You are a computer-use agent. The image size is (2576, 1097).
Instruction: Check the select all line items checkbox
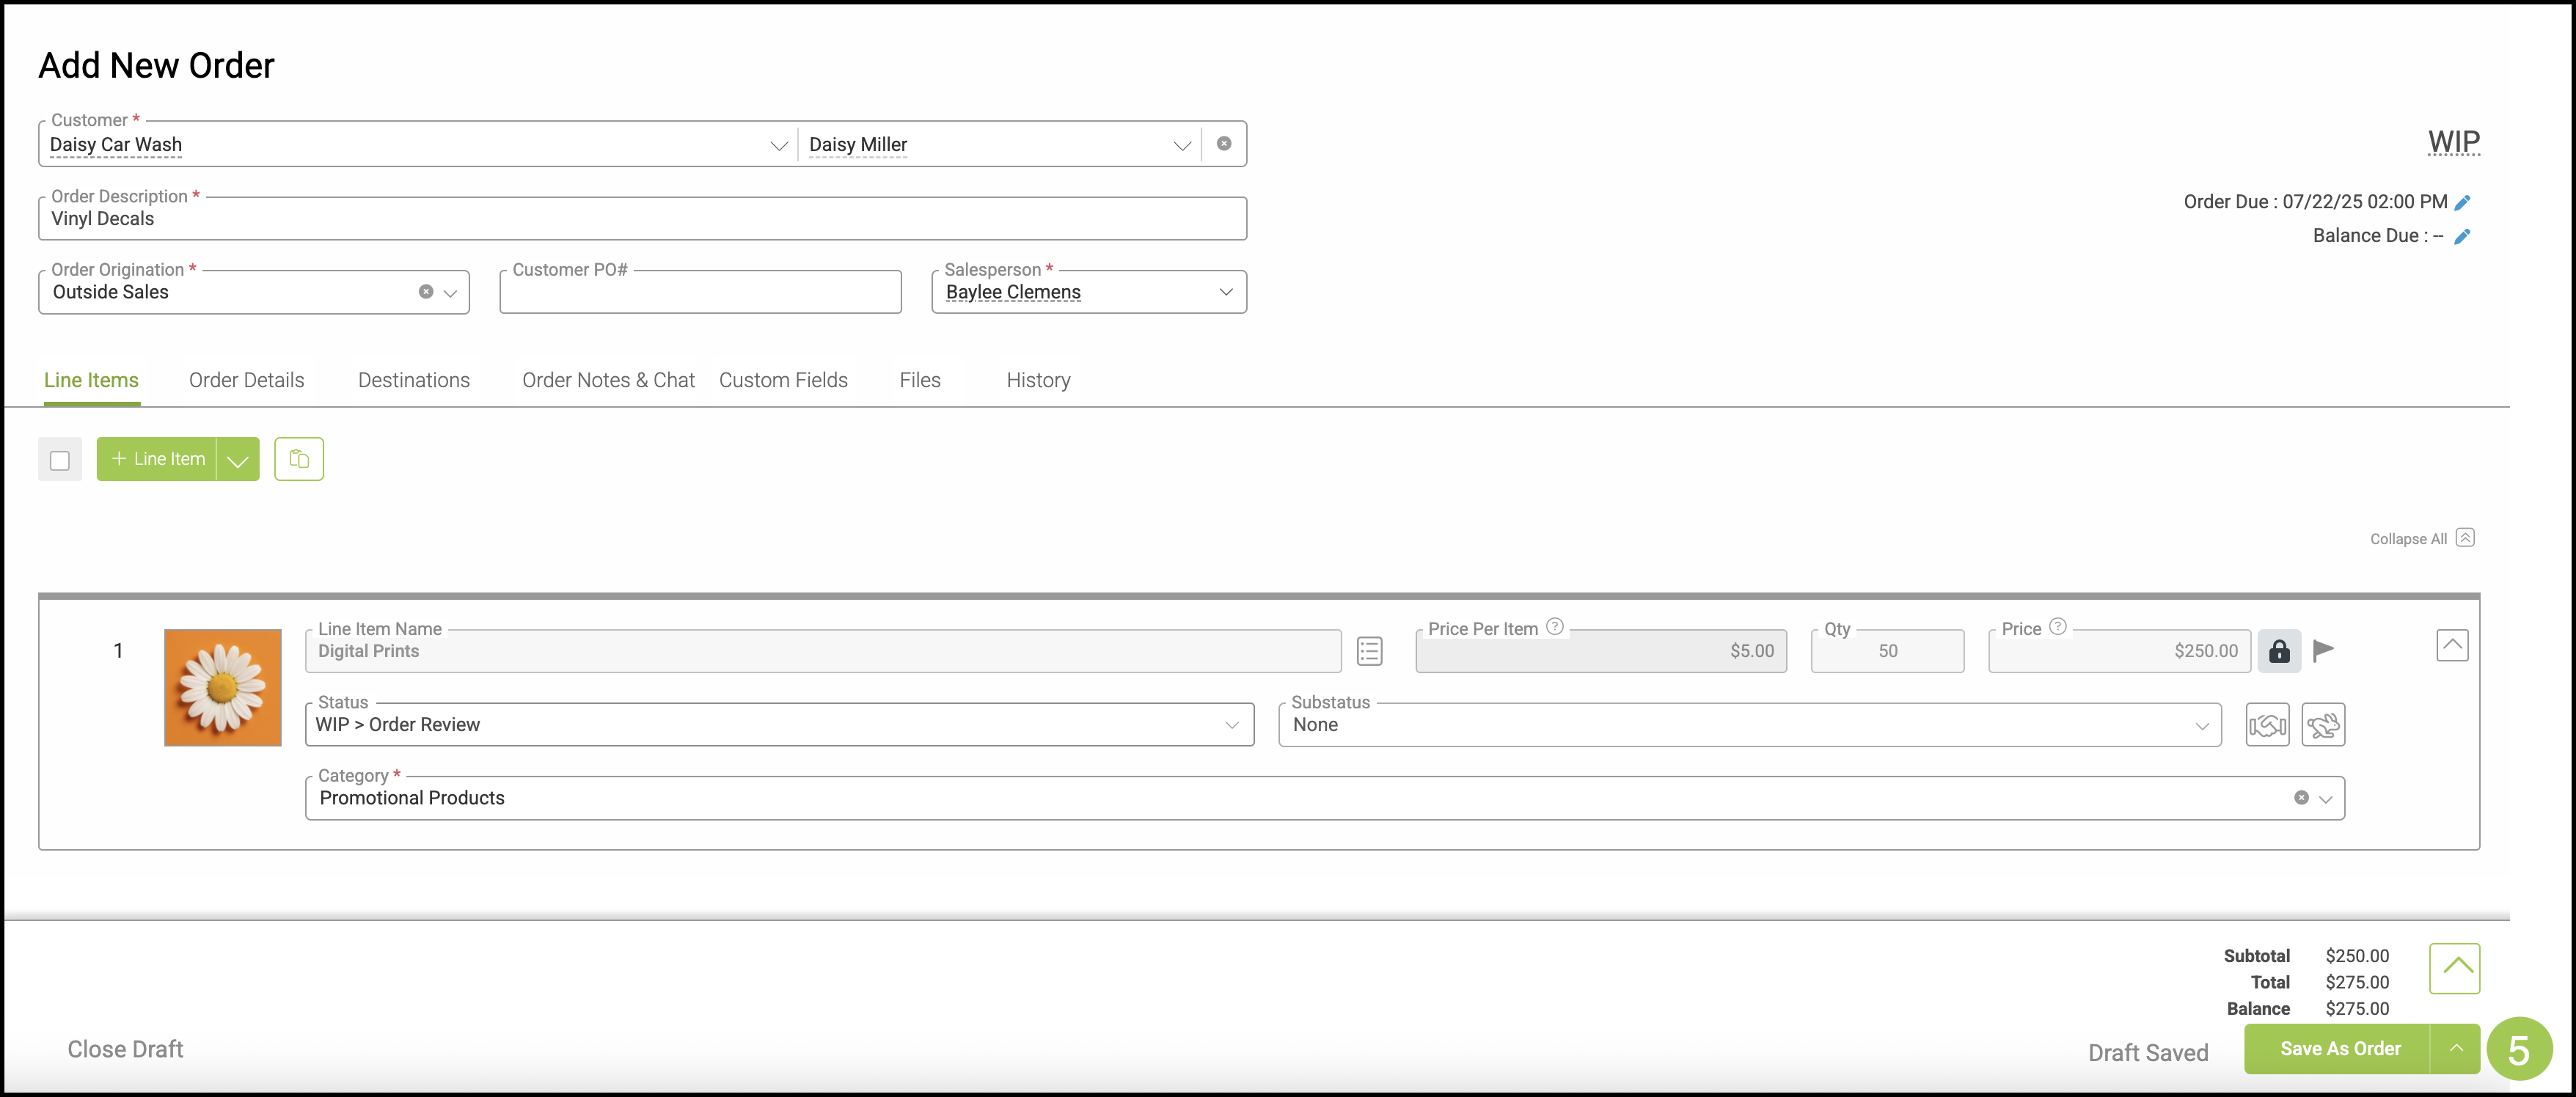point(60,460)
